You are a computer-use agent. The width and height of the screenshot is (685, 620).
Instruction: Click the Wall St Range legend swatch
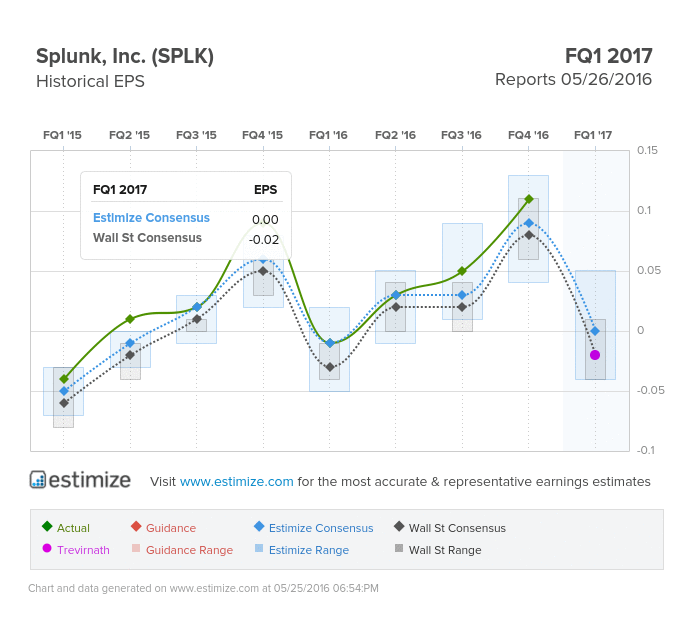click(x=399, y=548)
